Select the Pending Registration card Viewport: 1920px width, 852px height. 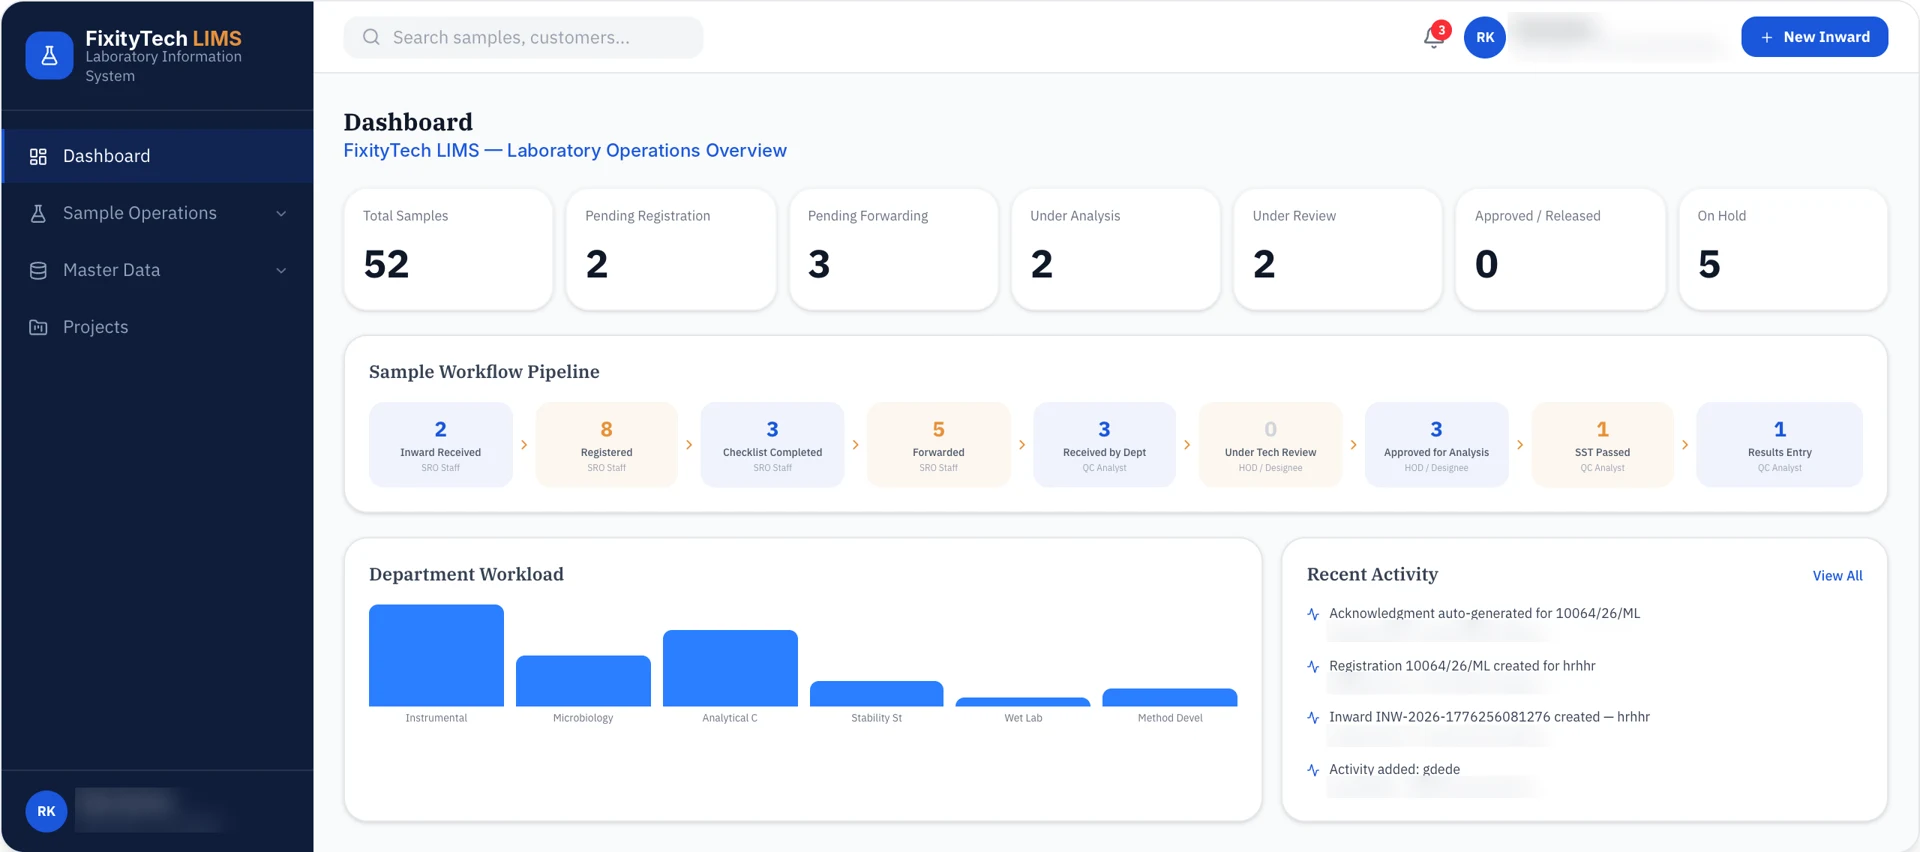click(671, 249)
